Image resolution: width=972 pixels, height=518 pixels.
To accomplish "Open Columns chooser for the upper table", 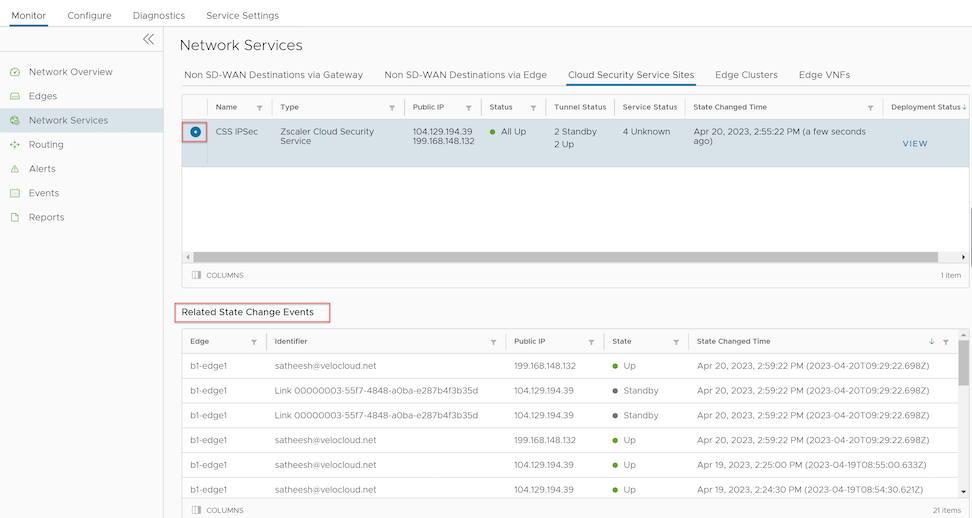I will 217,275.
